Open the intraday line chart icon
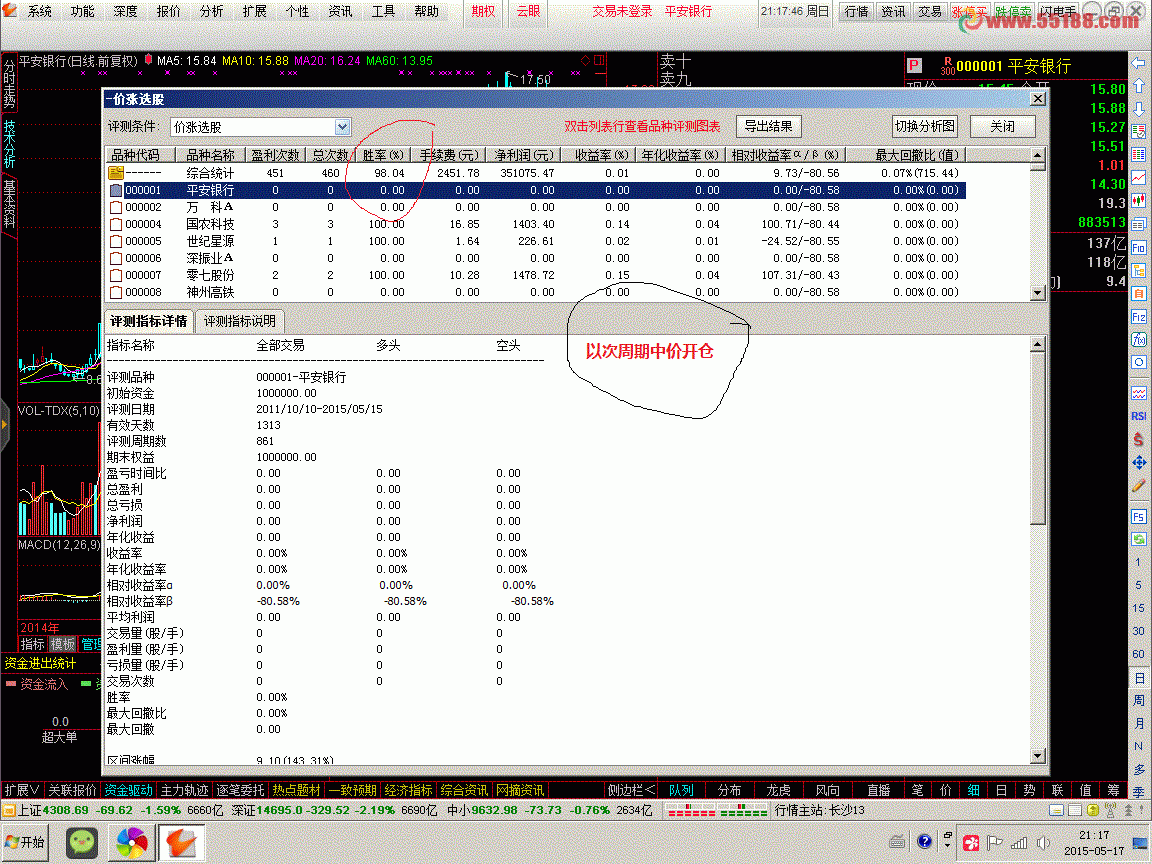Screen dimensions: 1152x864 click(x=1139, y=178)
